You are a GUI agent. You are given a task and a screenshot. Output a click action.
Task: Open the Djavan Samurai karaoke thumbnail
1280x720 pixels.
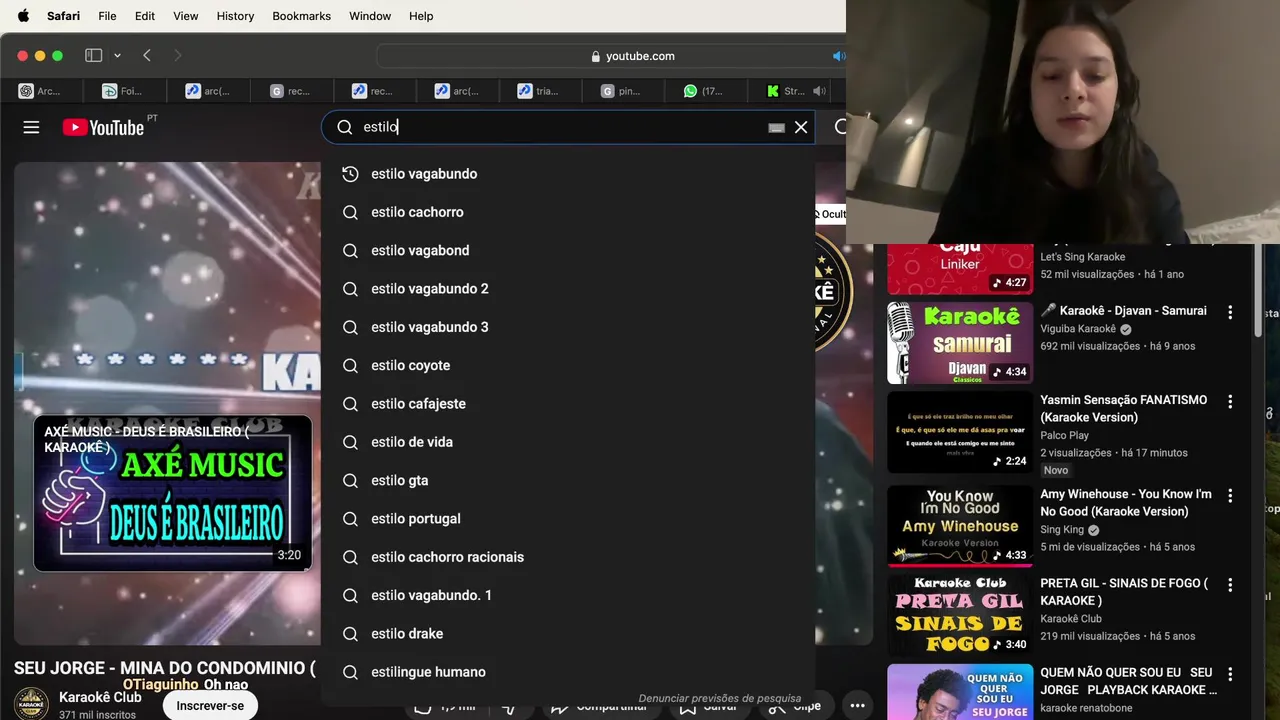coord(960,343)
